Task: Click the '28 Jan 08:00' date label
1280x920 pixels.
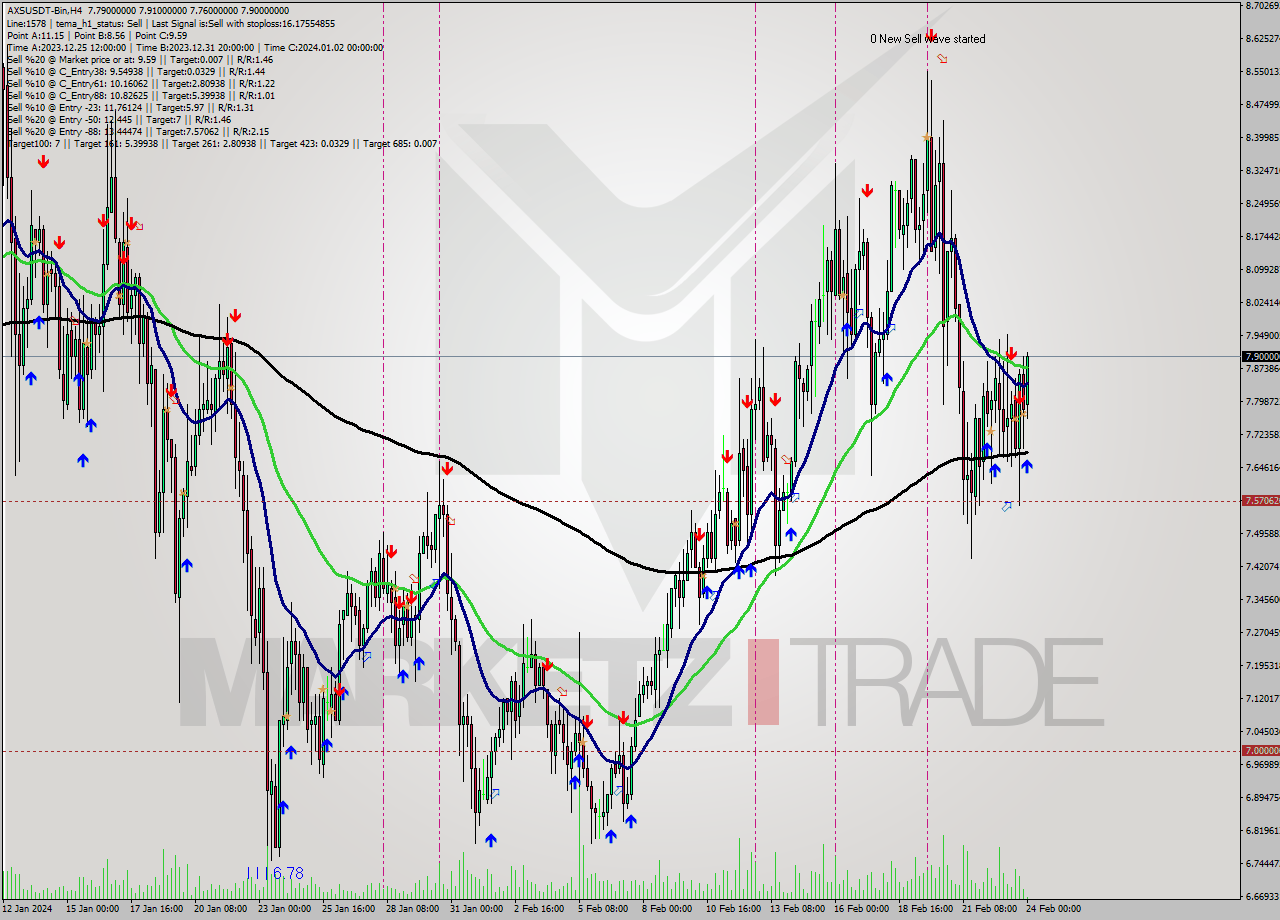Action: click(x=412, y=909)
